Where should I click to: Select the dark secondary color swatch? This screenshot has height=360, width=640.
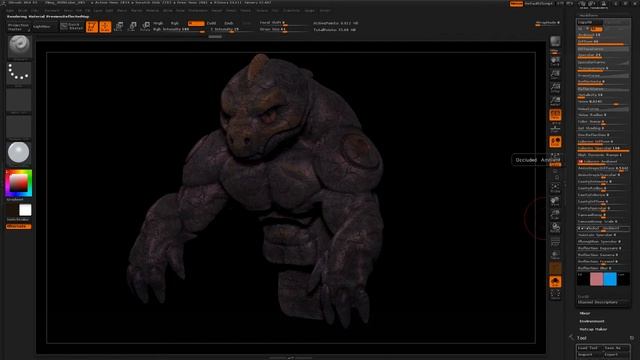coord(12,210)
